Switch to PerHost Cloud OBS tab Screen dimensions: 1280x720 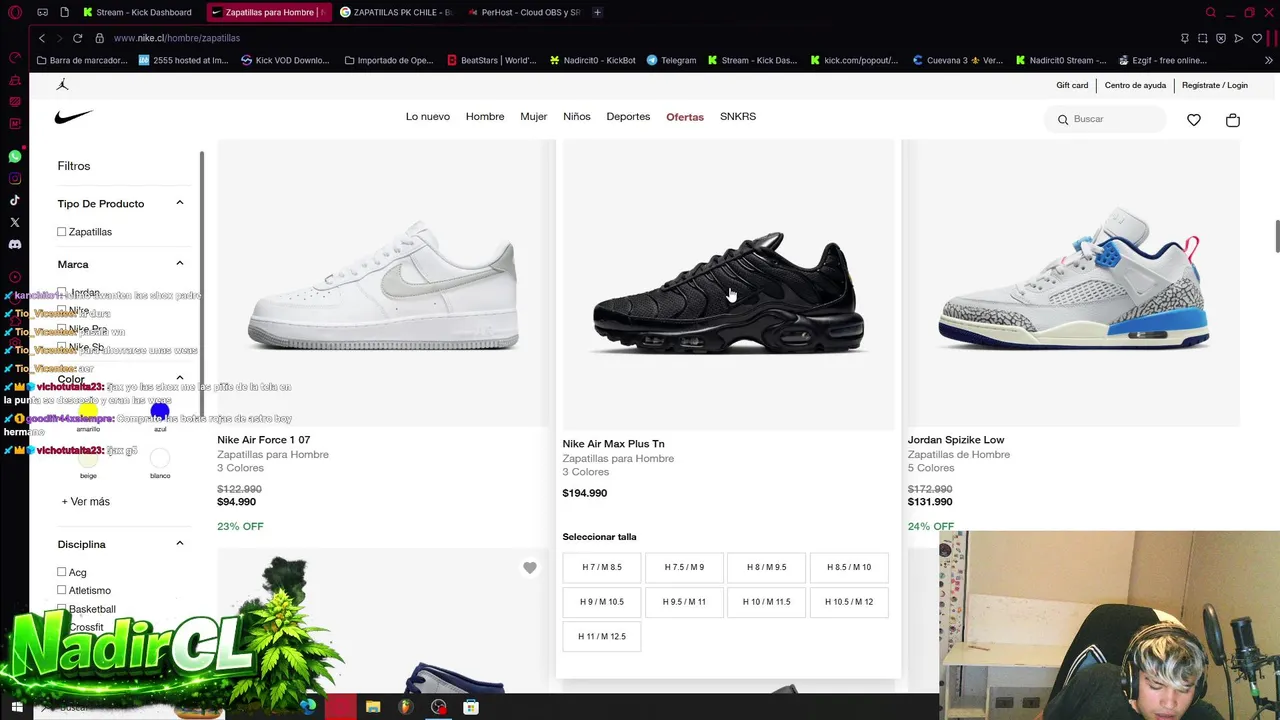[x=524, y=12]
